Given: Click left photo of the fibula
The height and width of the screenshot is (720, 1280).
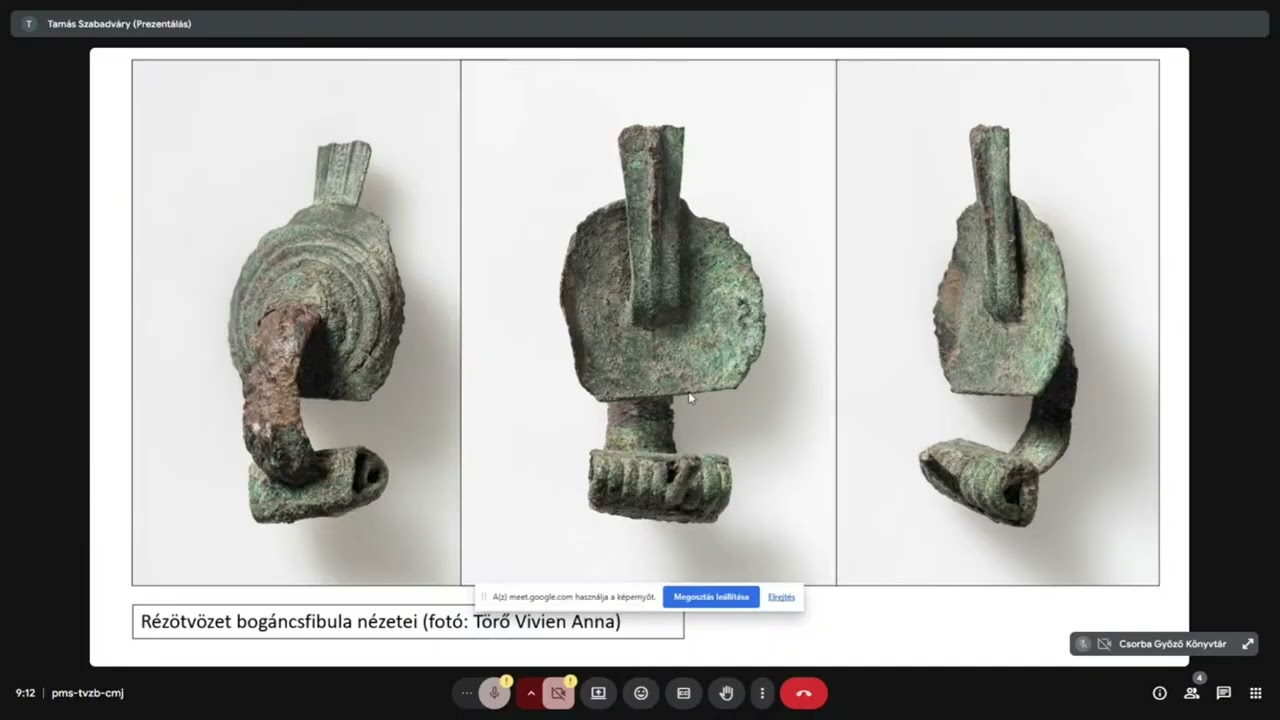Looking at the screenshot, I should (x=296, y=322).
